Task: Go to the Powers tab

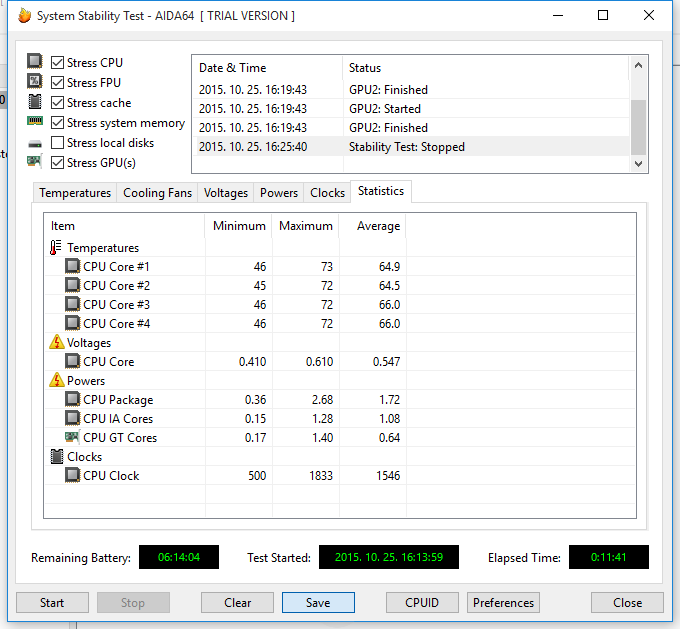Action: [x=279, y=193]
